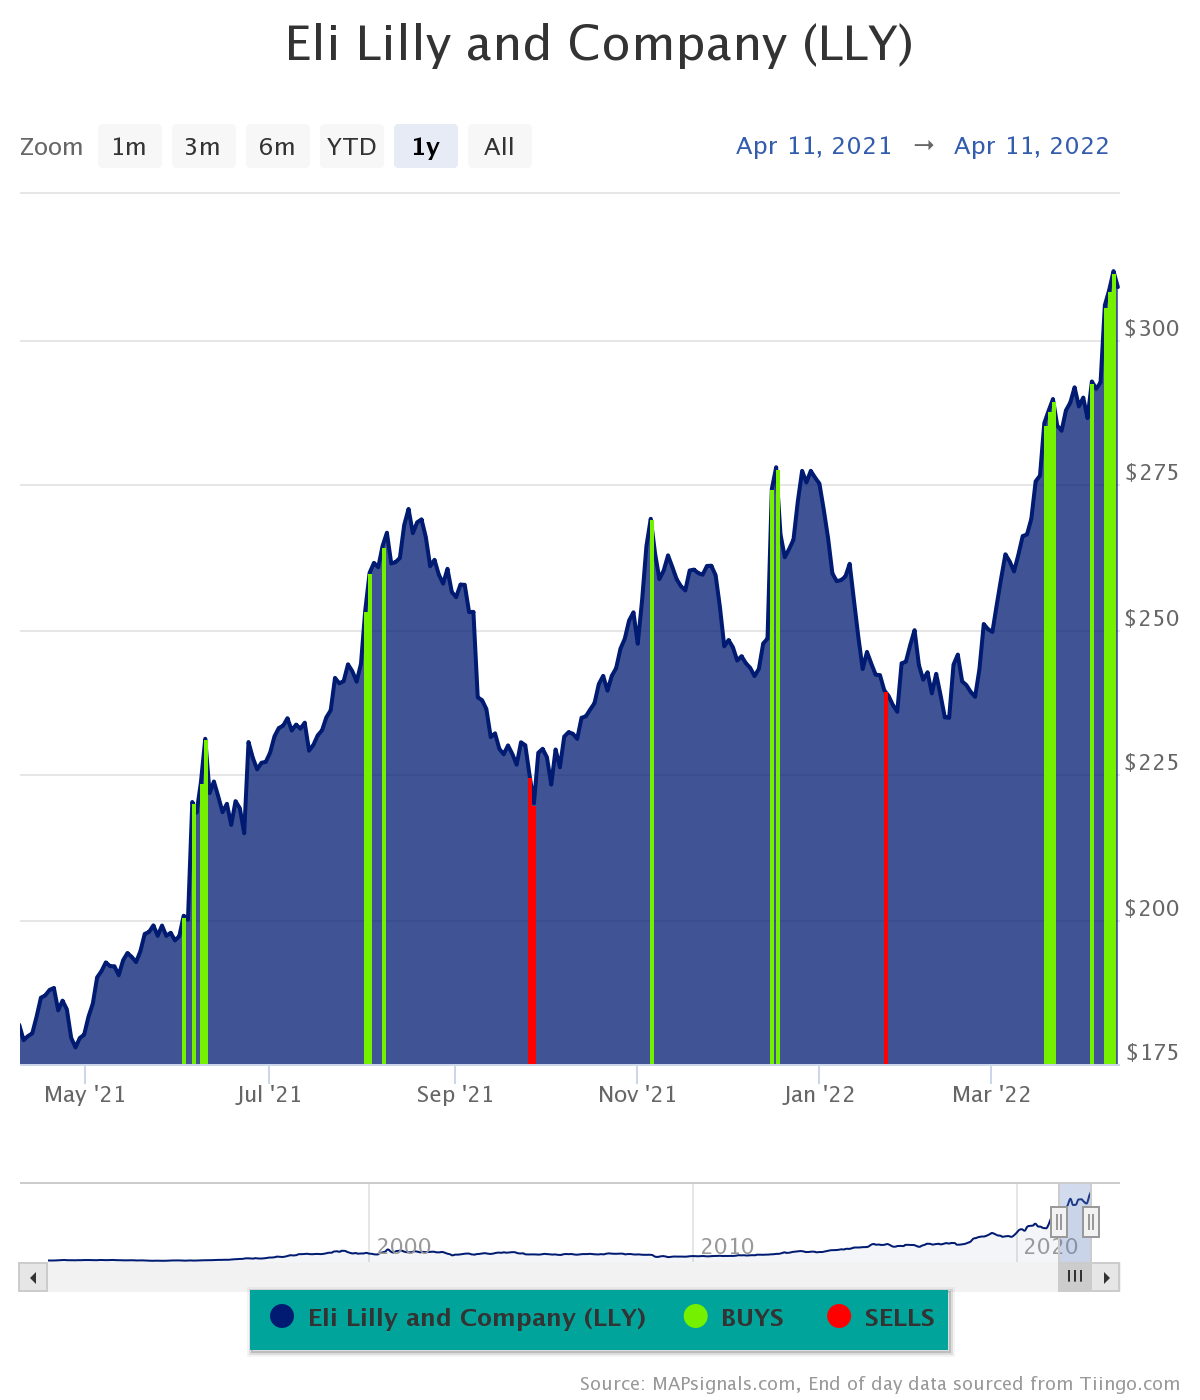
Task: Show All historical data range
Action: pos(499,146)
